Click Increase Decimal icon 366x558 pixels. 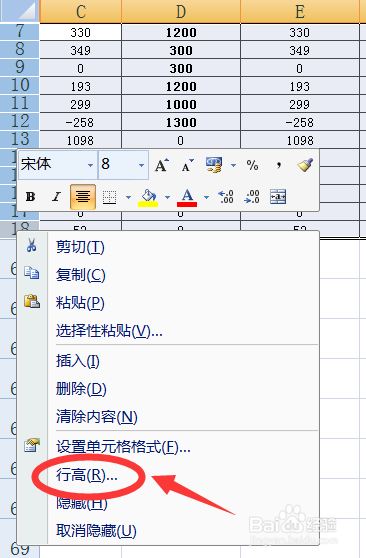226,196
